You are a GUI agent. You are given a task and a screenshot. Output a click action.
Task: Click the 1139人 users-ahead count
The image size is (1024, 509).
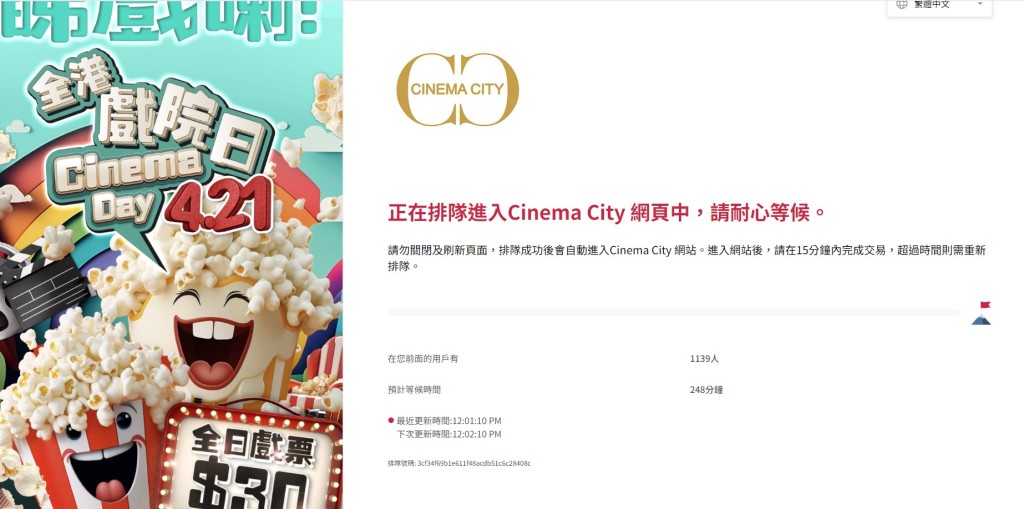point(704,359)
